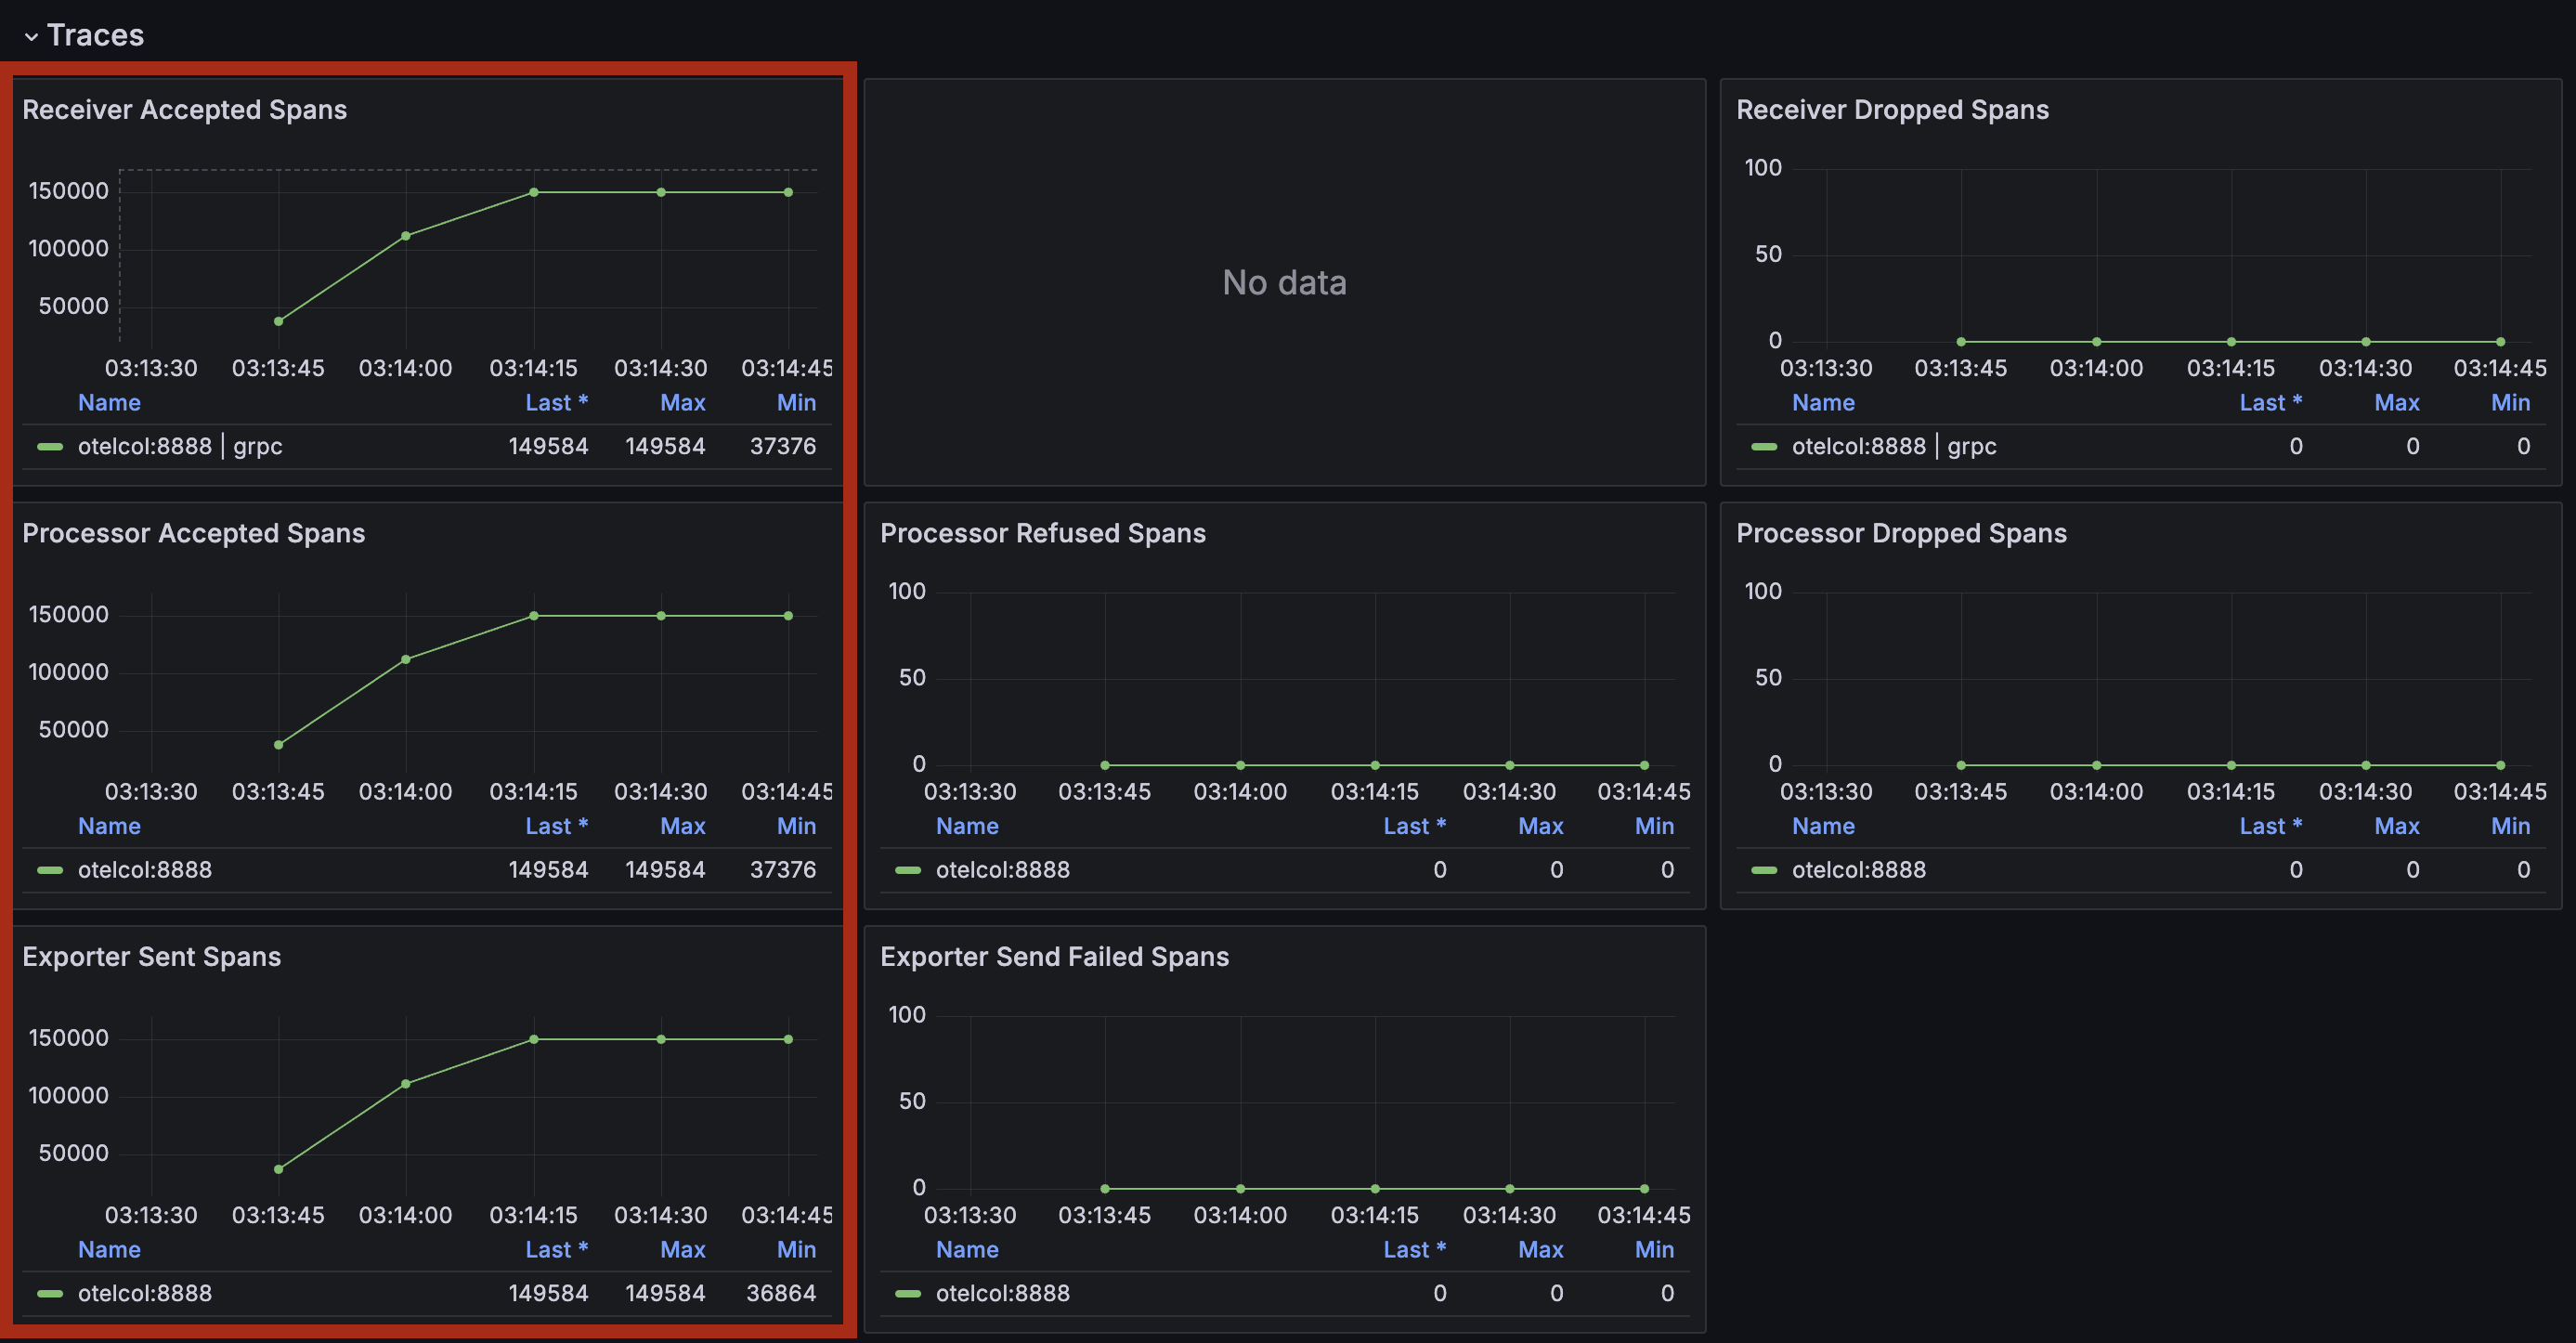Open the Receiver Accepted Spans panel title
The width and height of the screenshot is (2576, 1343).
click(x=185, y=110)
